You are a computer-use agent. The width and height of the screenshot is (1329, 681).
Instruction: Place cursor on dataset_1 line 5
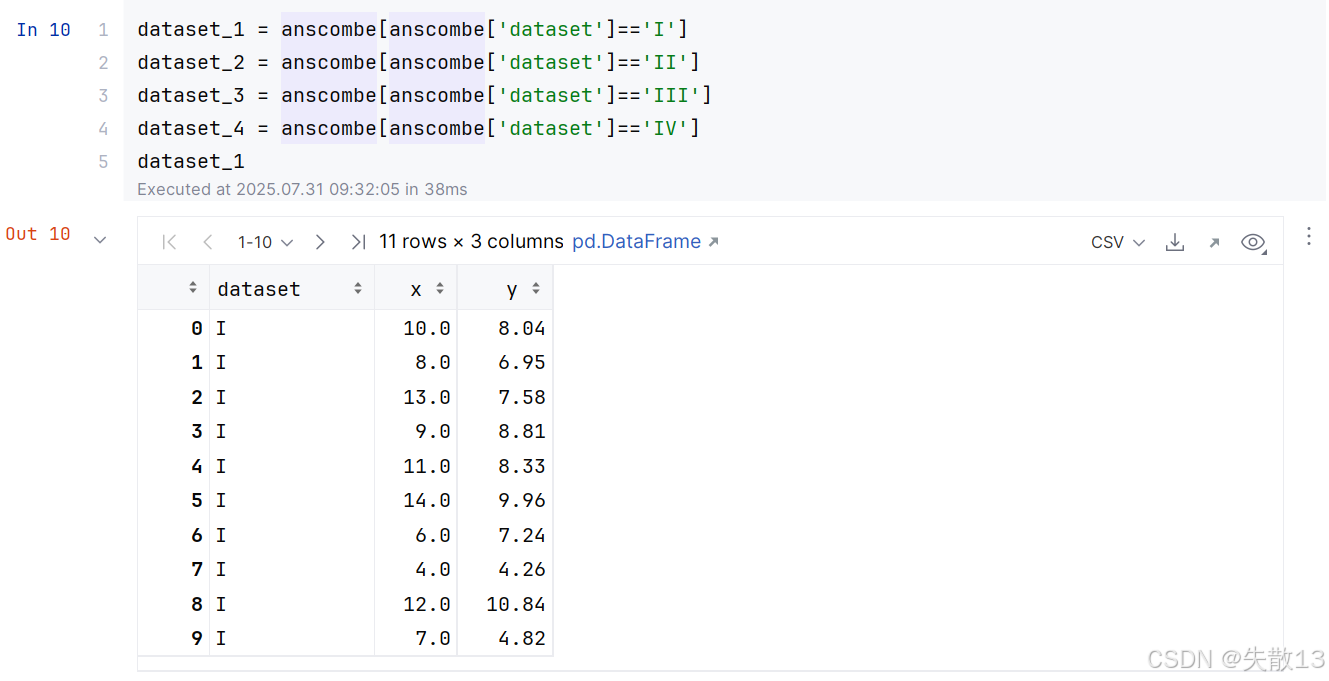click(191, 161)
